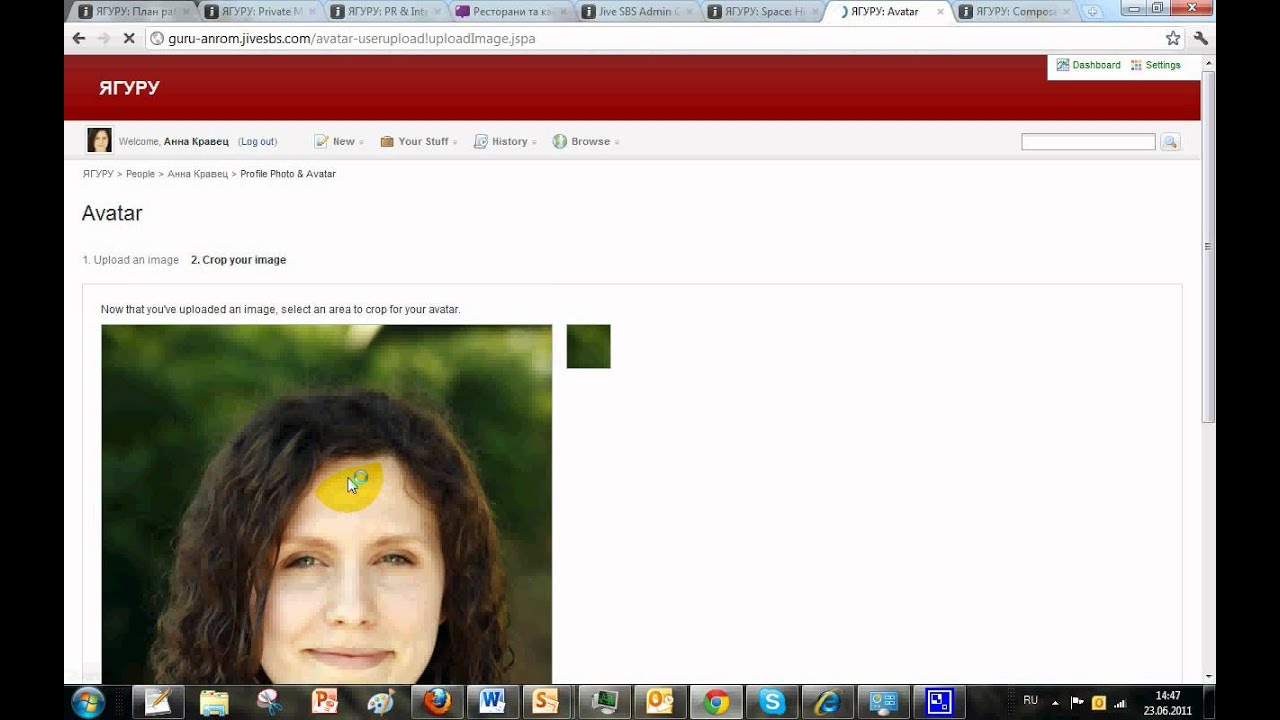The height and width of the screenshot is (720, 1280).
Task: Open the Анна Кравец breadcrumb link
Action: tap(197, 174)
